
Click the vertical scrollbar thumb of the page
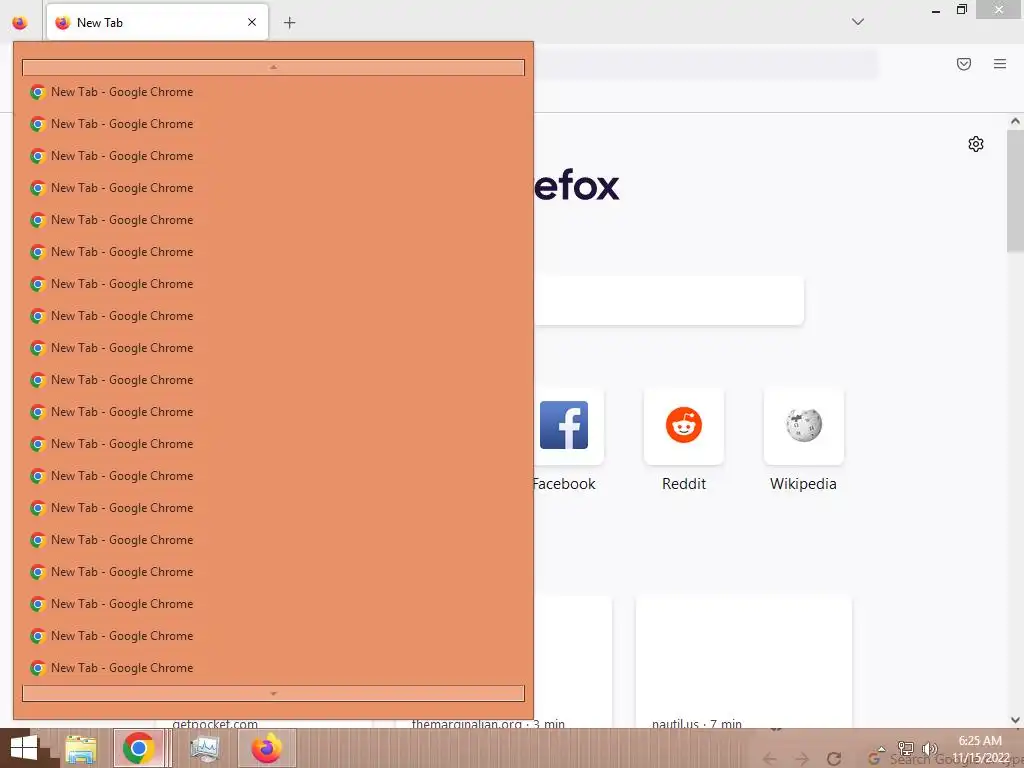point(1015,191)
